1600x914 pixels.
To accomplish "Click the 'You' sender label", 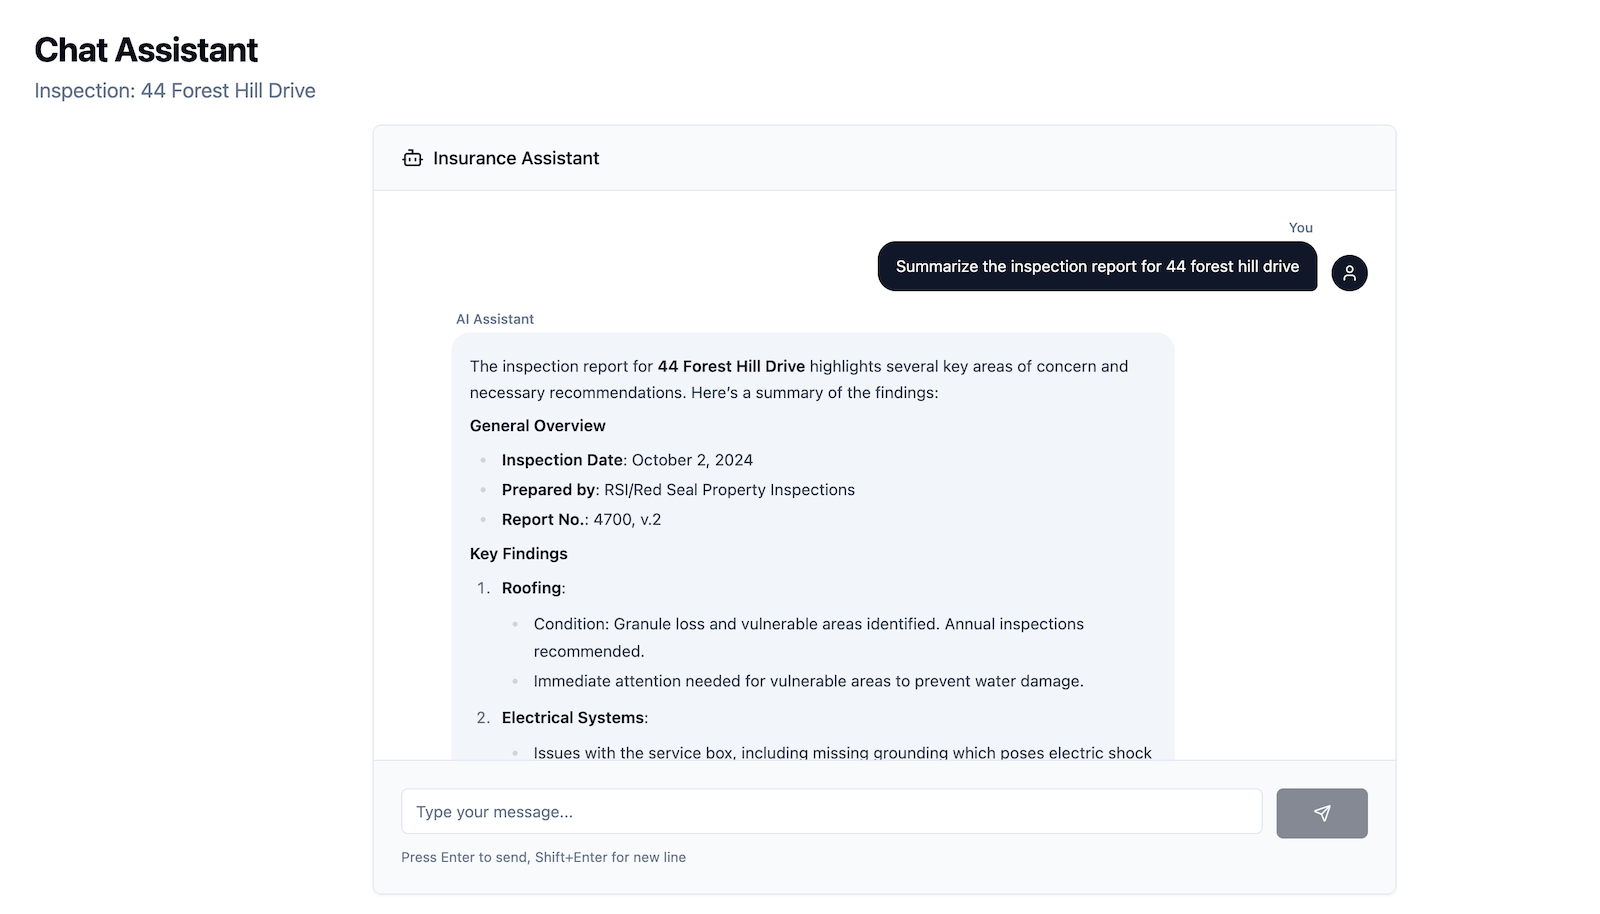I will click(1300, 228).
